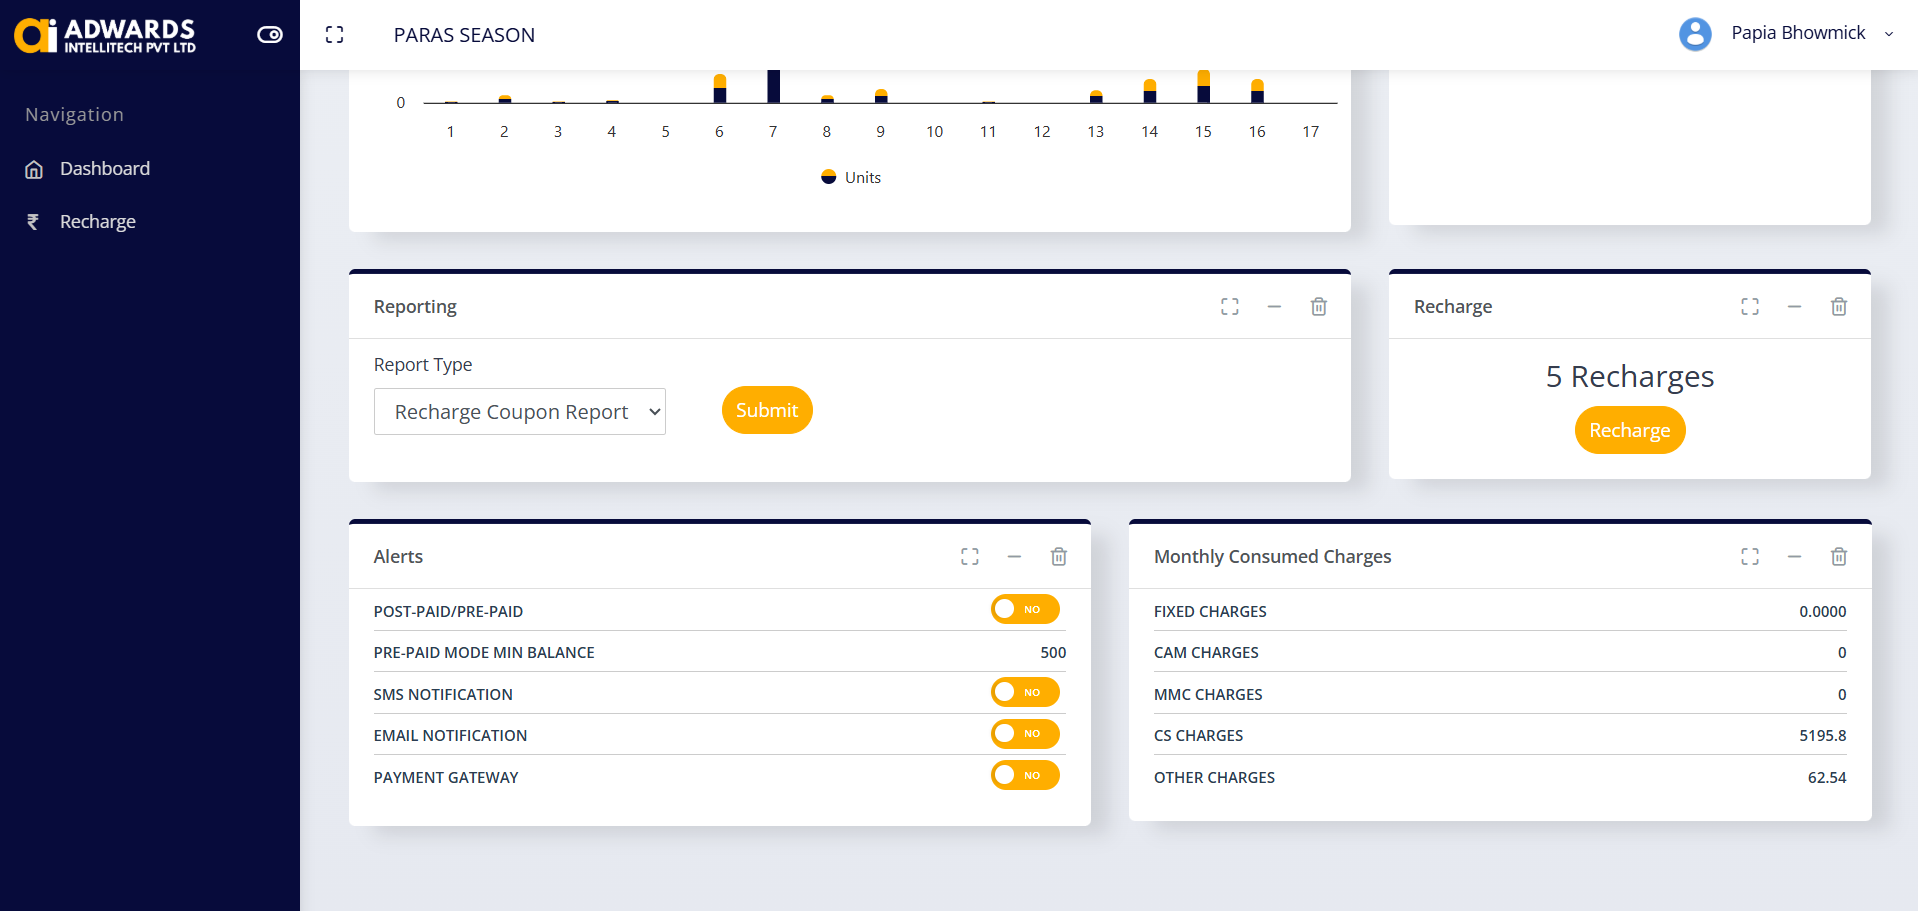The image size is (1918, 911).
Task: Fullscreen the Monthly Consumed Charges panel
Action: (1750, 557)
